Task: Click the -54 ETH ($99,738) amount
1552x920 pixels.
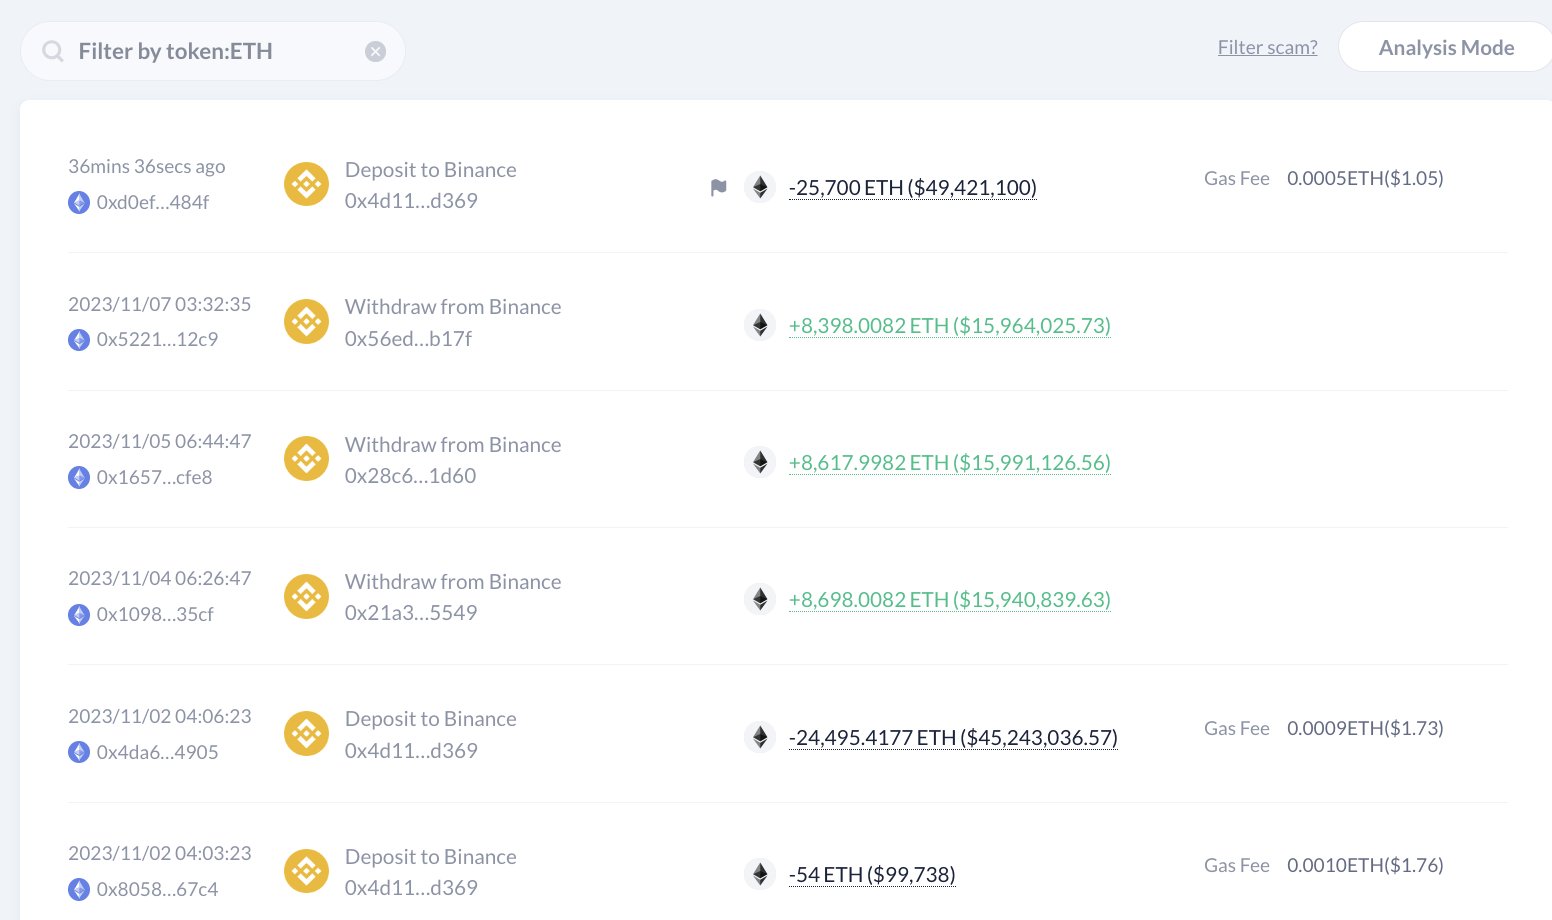Action: 871,875
